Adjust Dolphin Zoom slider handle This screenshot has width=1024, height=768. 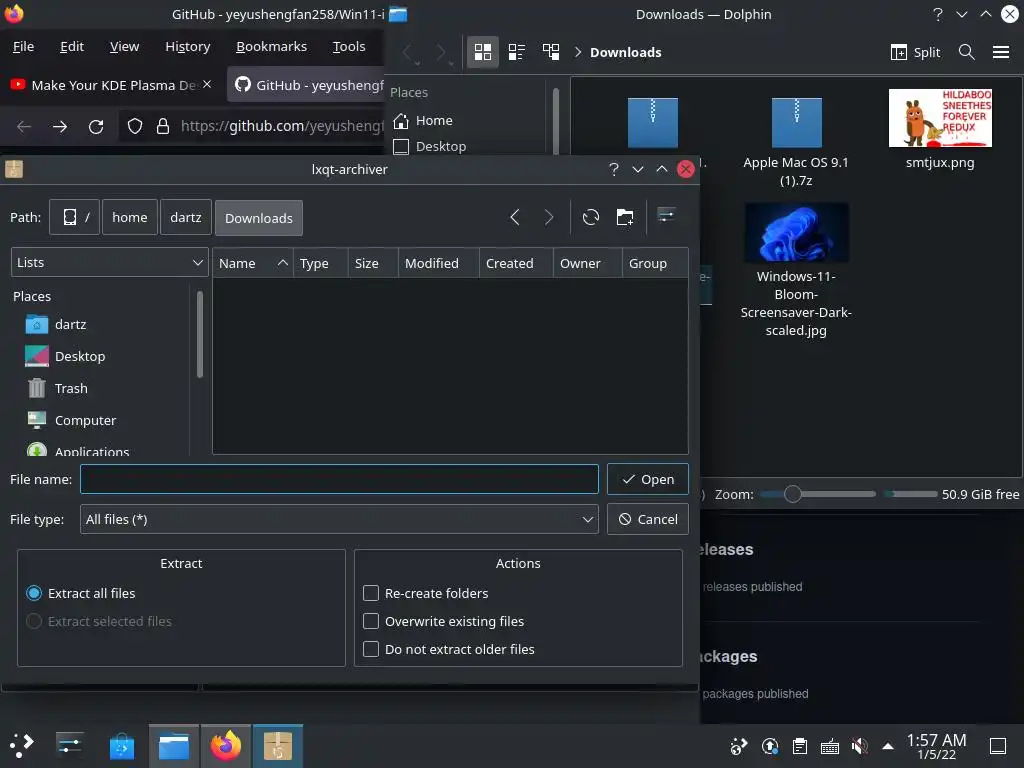tap(792, 494)
